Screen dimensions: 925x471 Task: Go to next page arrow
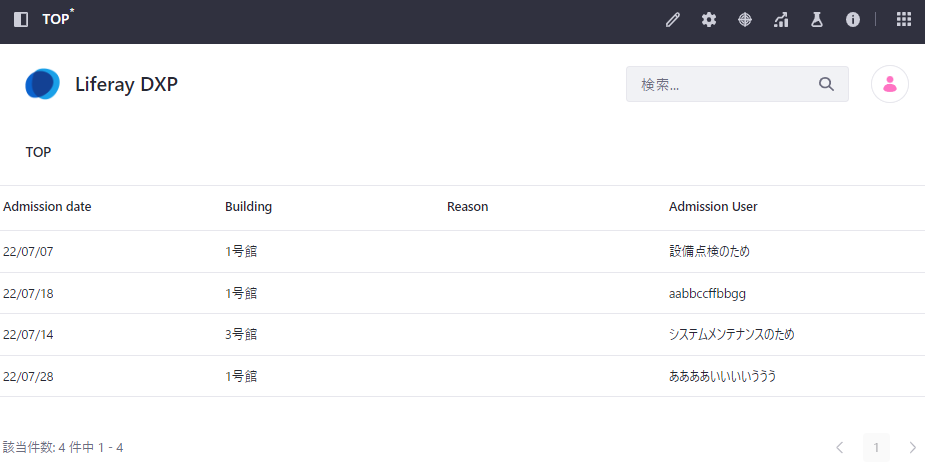click(x=912, y=447)
